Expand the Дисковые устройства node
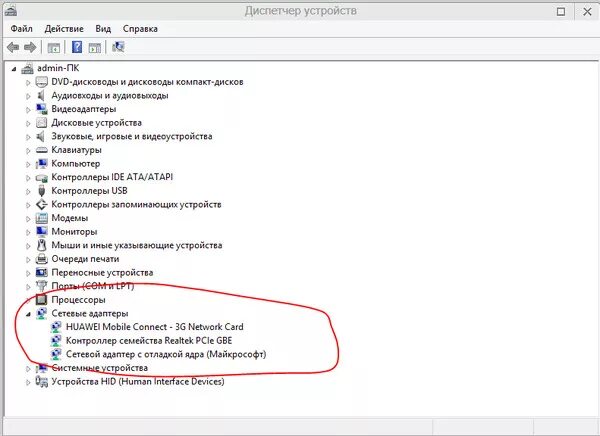The height and width of the screenshot is (436, 600). pyautogui.click(x=28, y=124)
